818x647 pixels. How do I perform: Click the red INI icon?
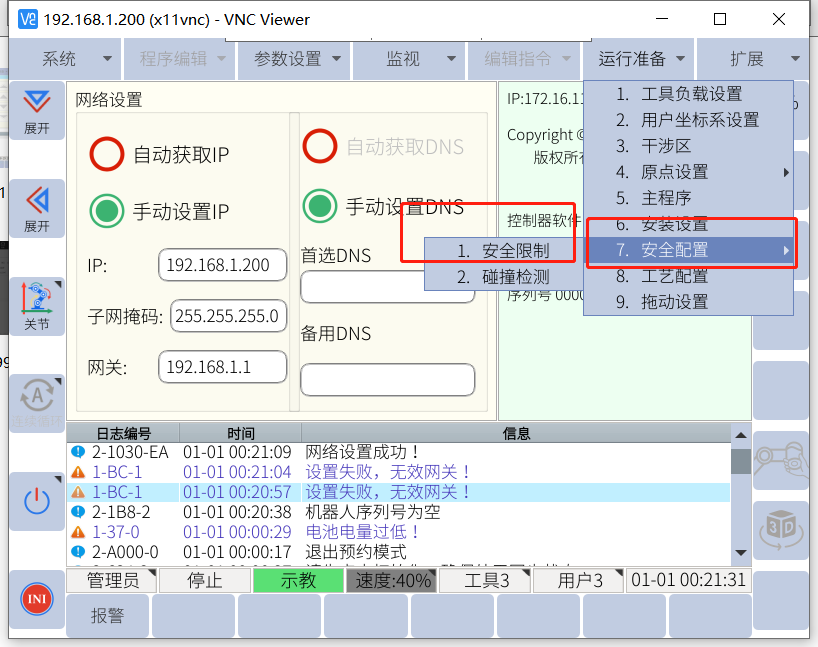click(37, 599)
